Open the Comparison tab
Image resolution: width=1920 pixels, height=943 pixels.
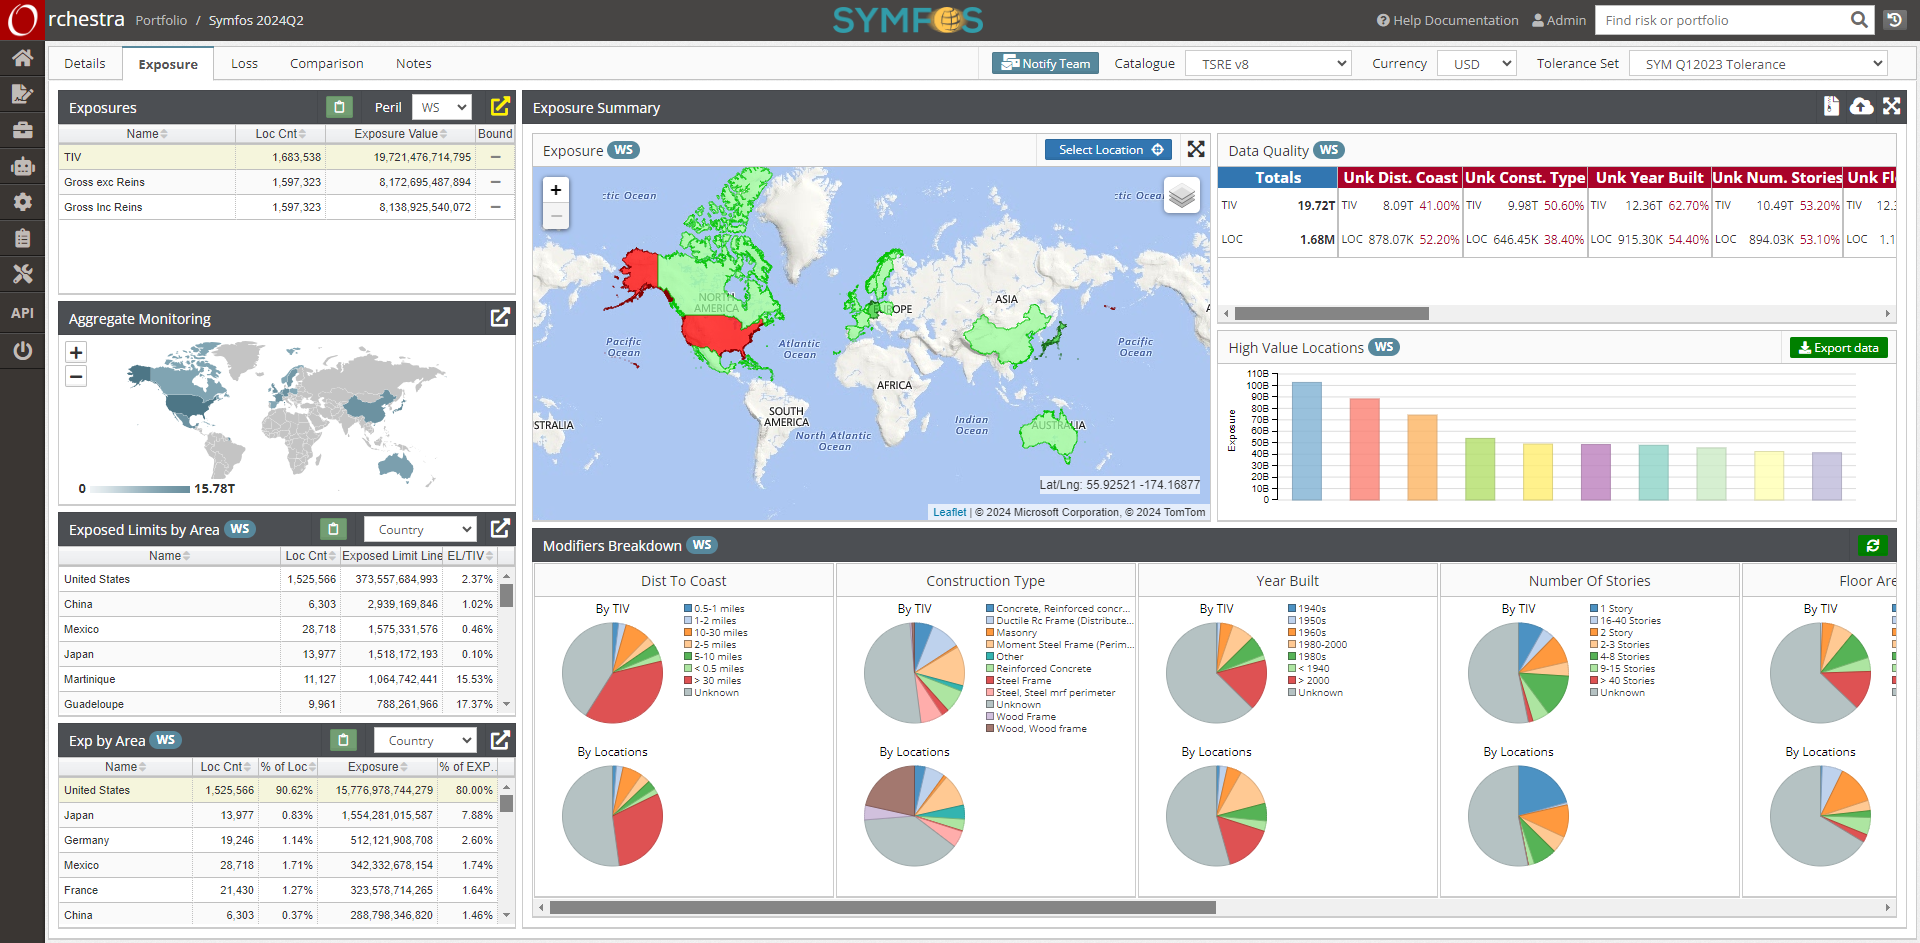326,63
